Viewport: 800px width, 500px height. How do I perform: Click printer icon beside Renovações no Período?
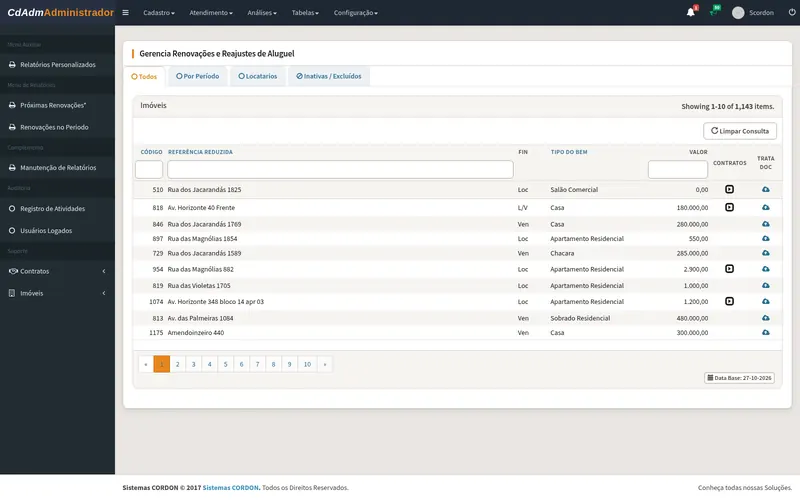(x=12, y=127)
